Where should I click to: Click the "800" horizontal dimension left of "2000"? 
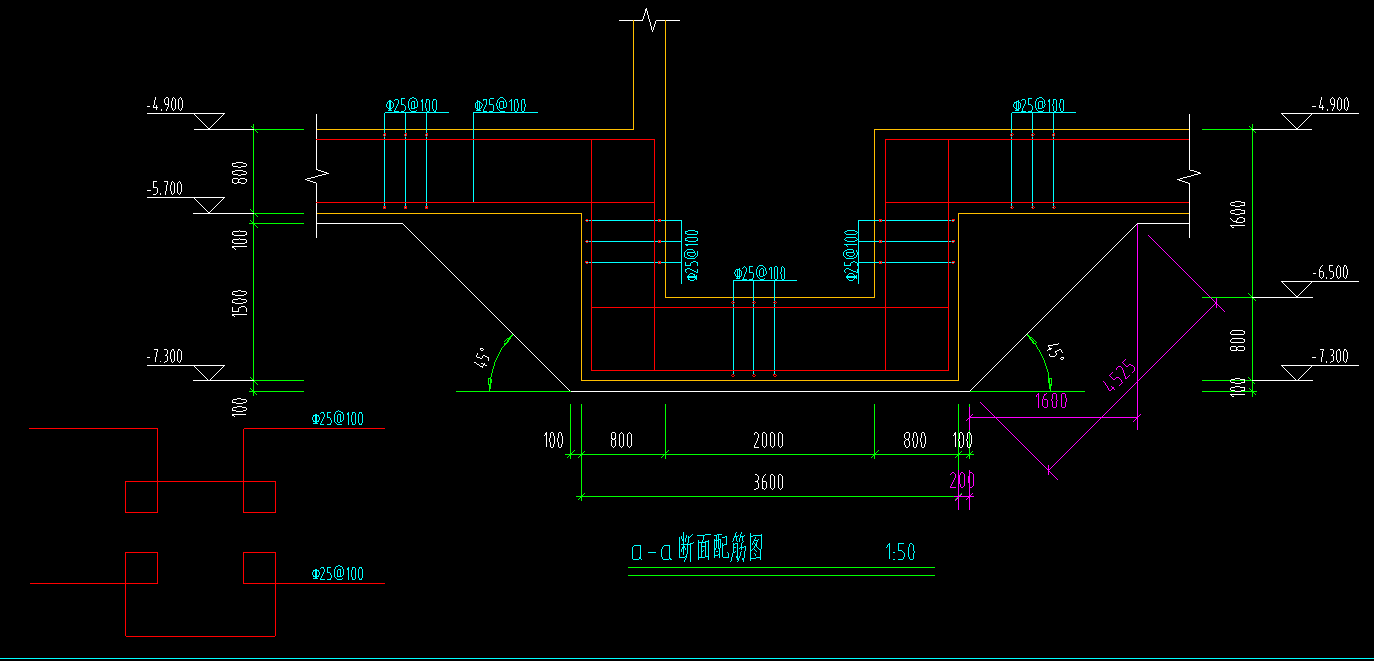(x=620, y=440)
